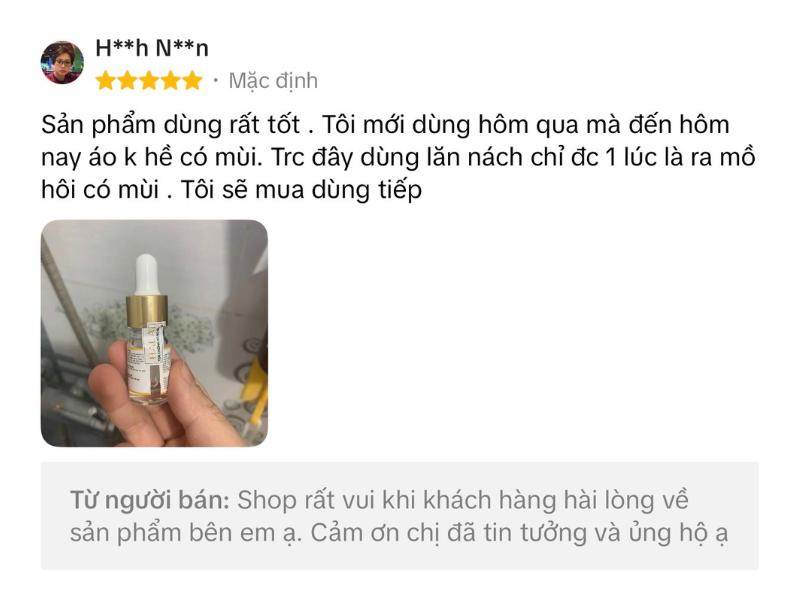Open the review product photo thumbnail
The image size is (800, 600).
154,333
